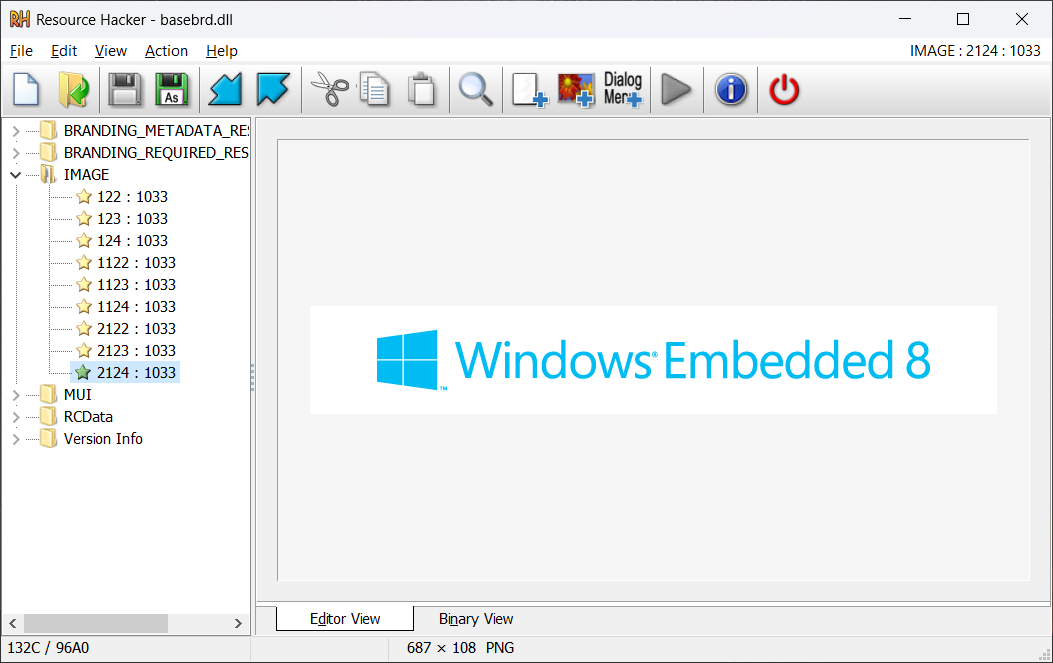Select the BRANDING_REQUIRED_RES folder label
Viewport: 1053px width, 663px height.
156,153
